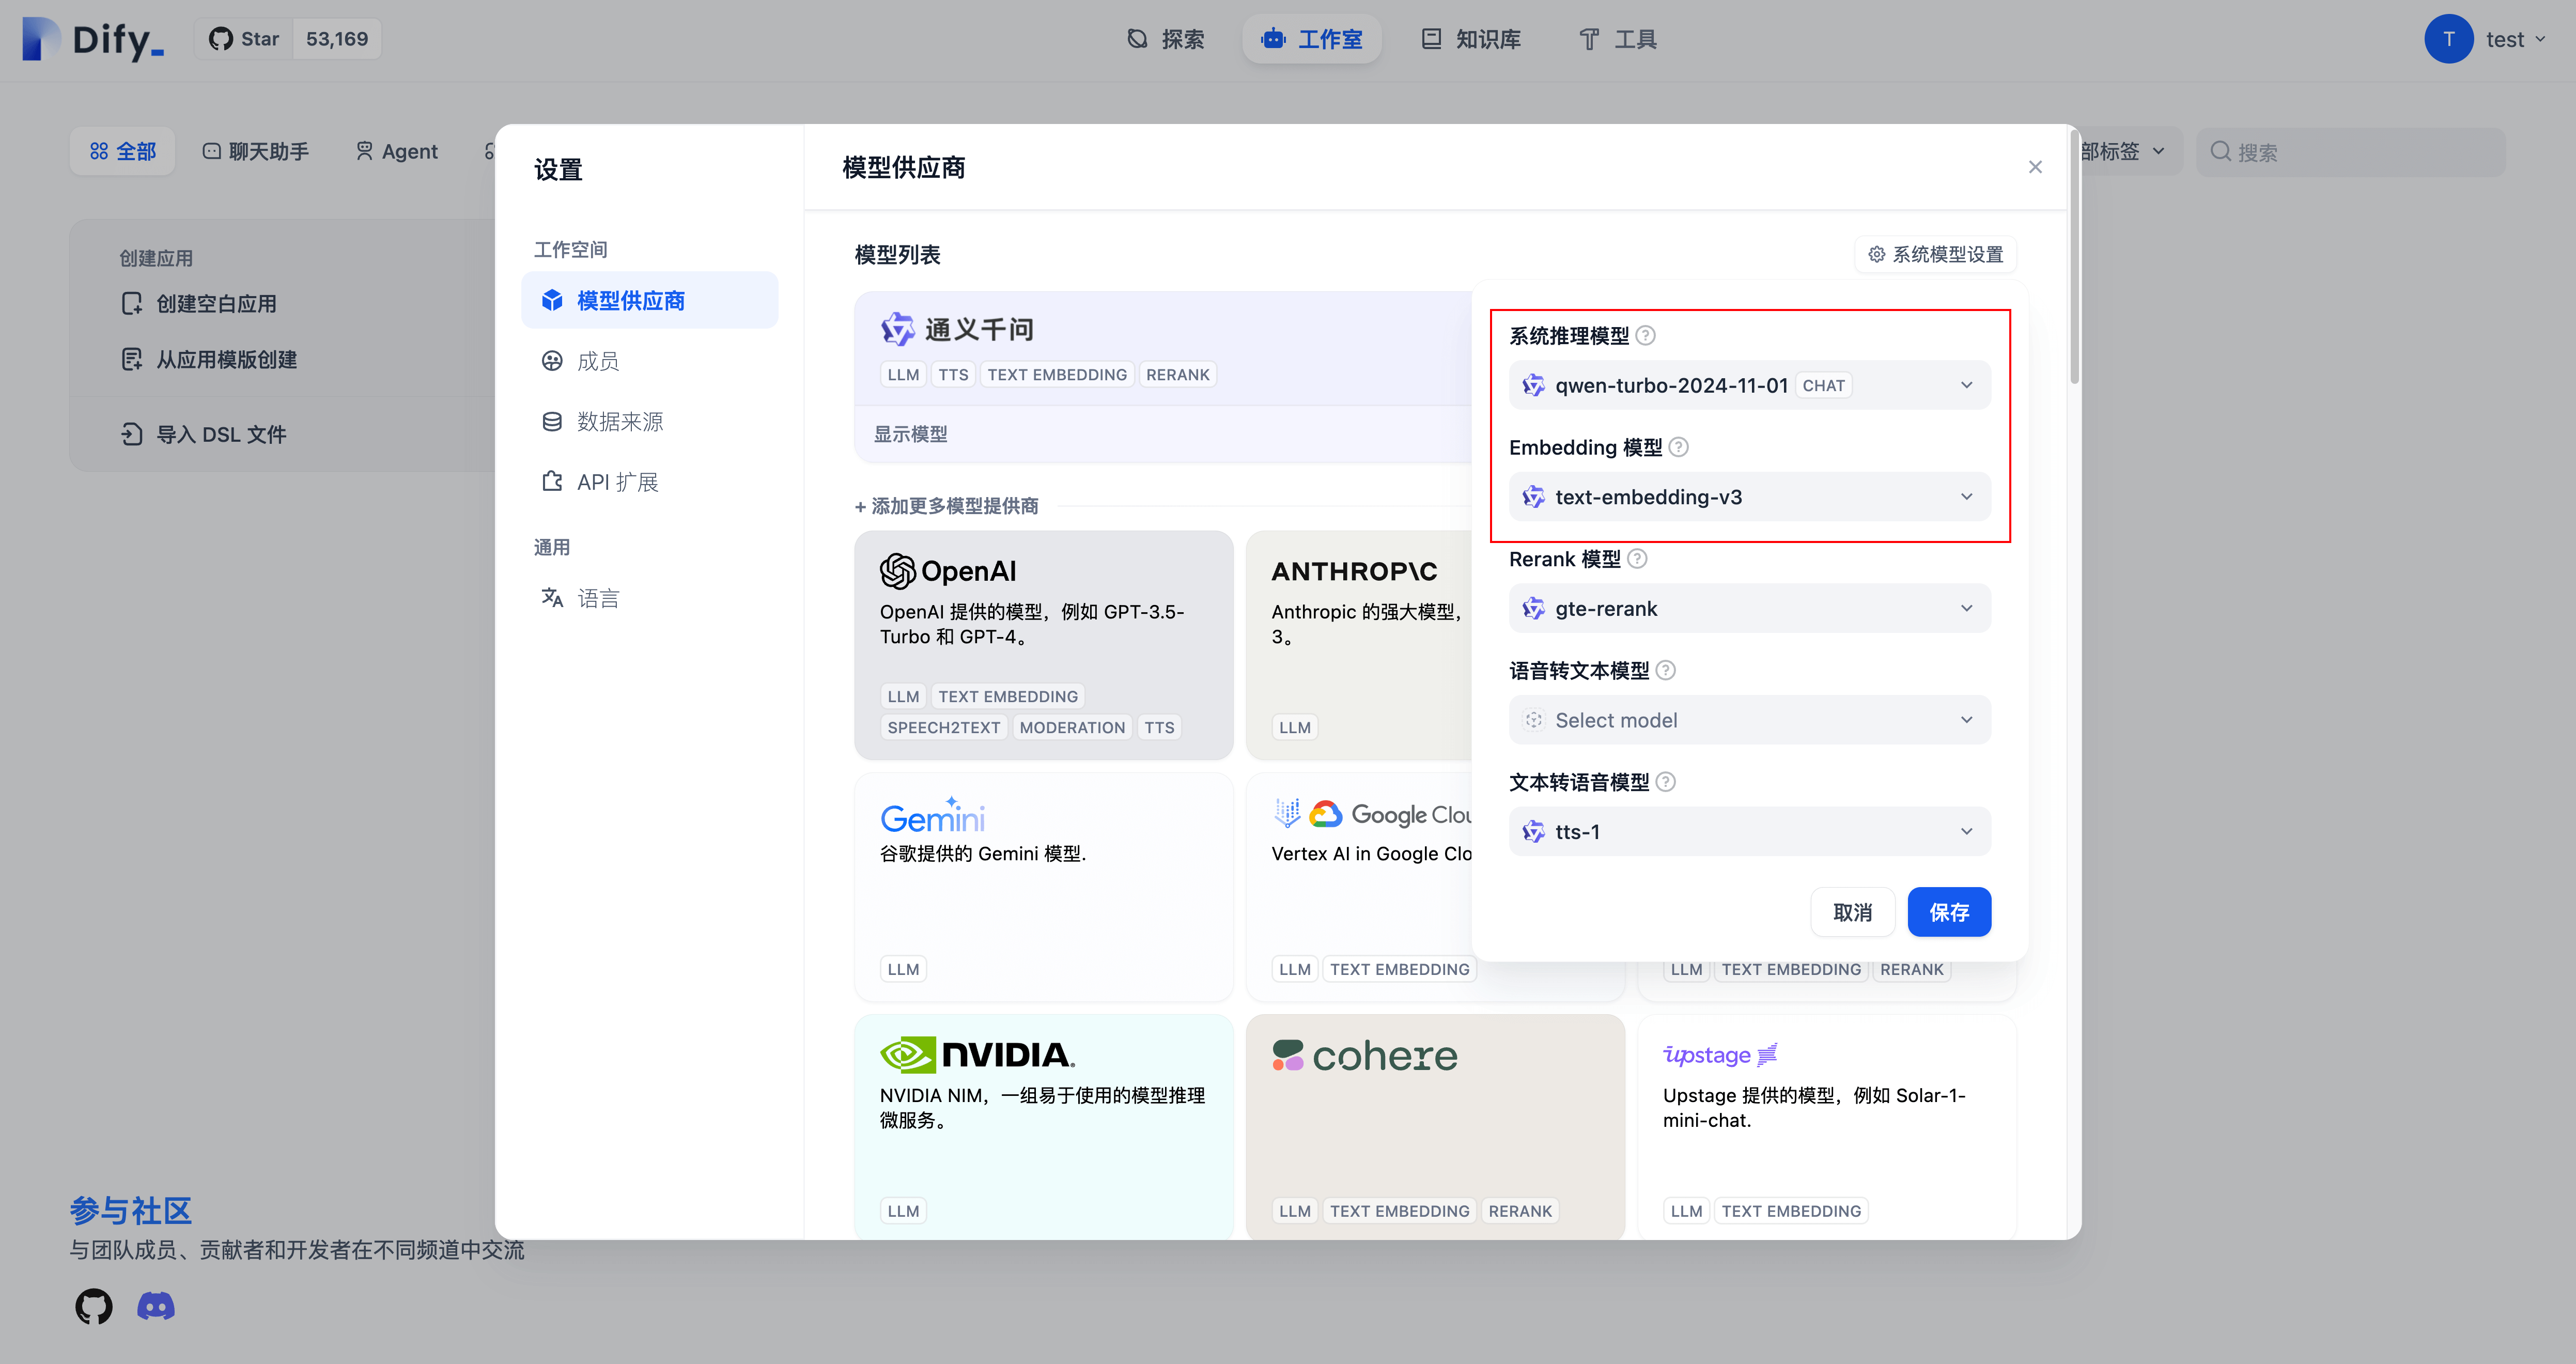The width and height of the screenshot is (2576, 1364).
Task: Open 数据来源 in settings sidebar
Action: coord(649,421)
